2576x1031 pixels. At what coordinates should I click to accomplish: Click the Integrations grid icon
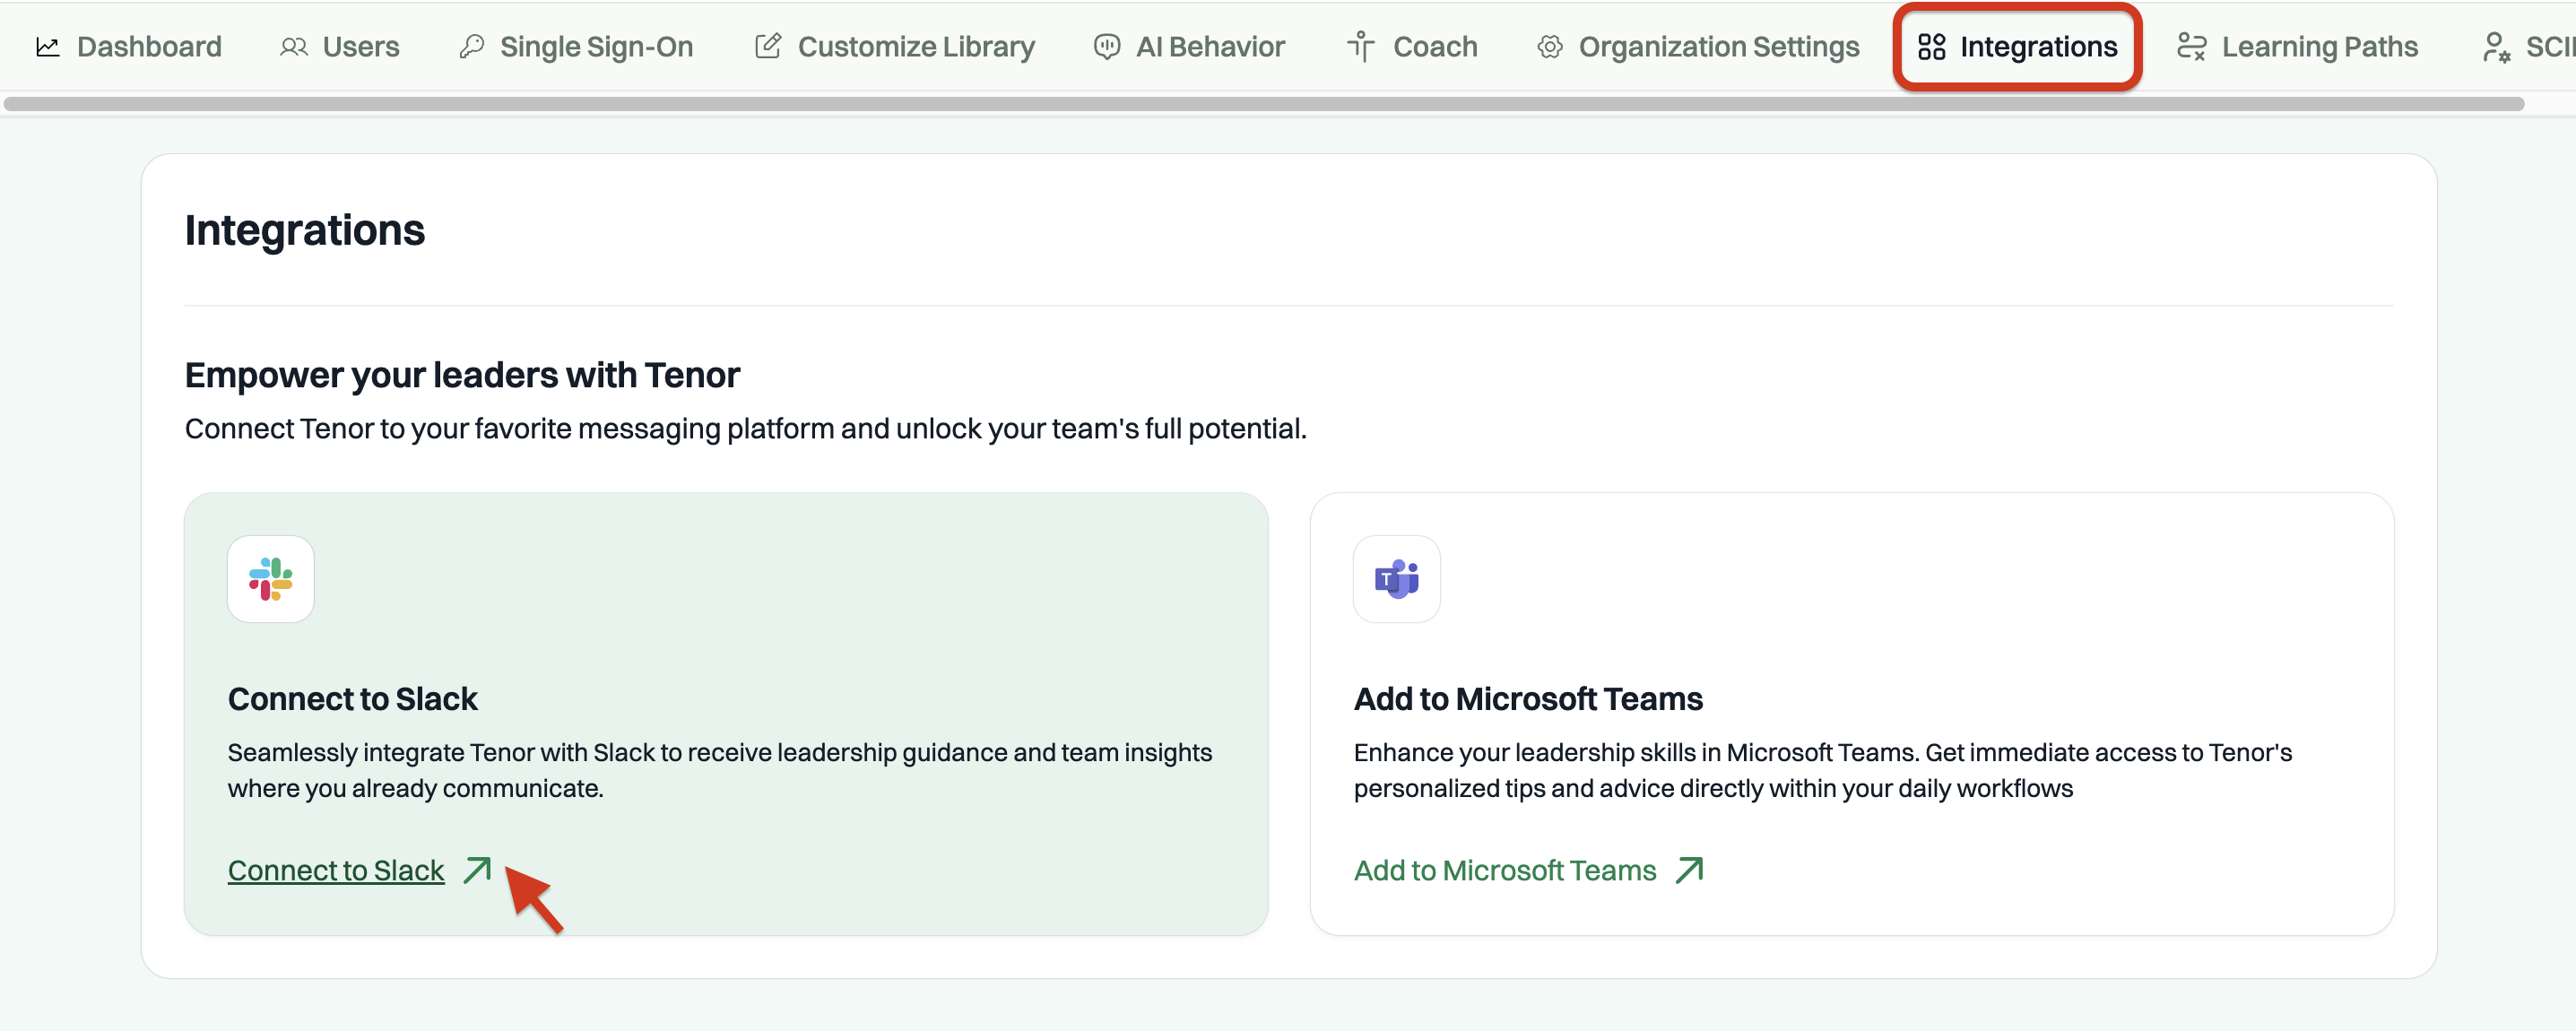point(1931,47)
